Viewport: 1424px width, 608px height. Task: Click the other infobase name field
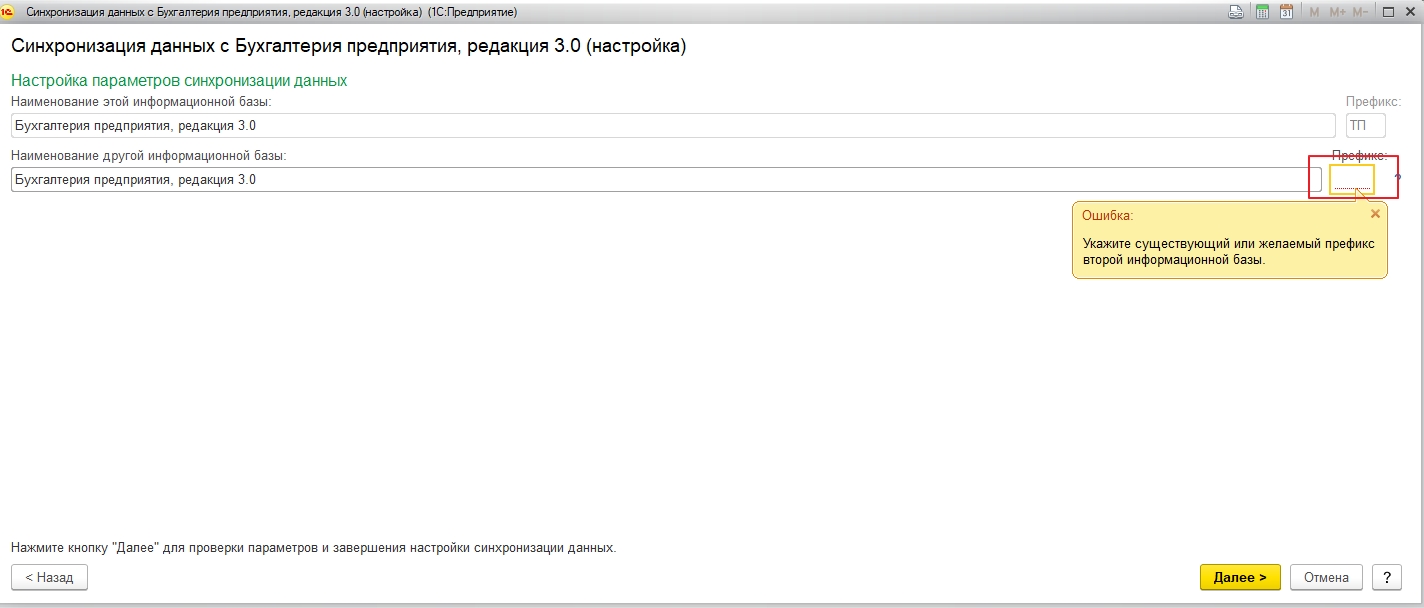(666, 180)
